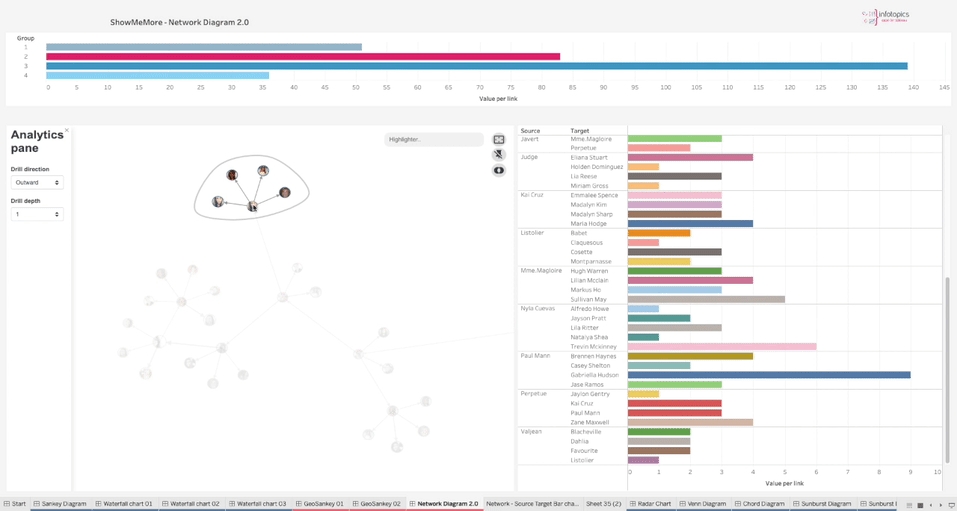This screenshot has width=957, height=511.
Task: Click the fit-to-screen icon beside the Highlighter box
Action: pos(499,140)
